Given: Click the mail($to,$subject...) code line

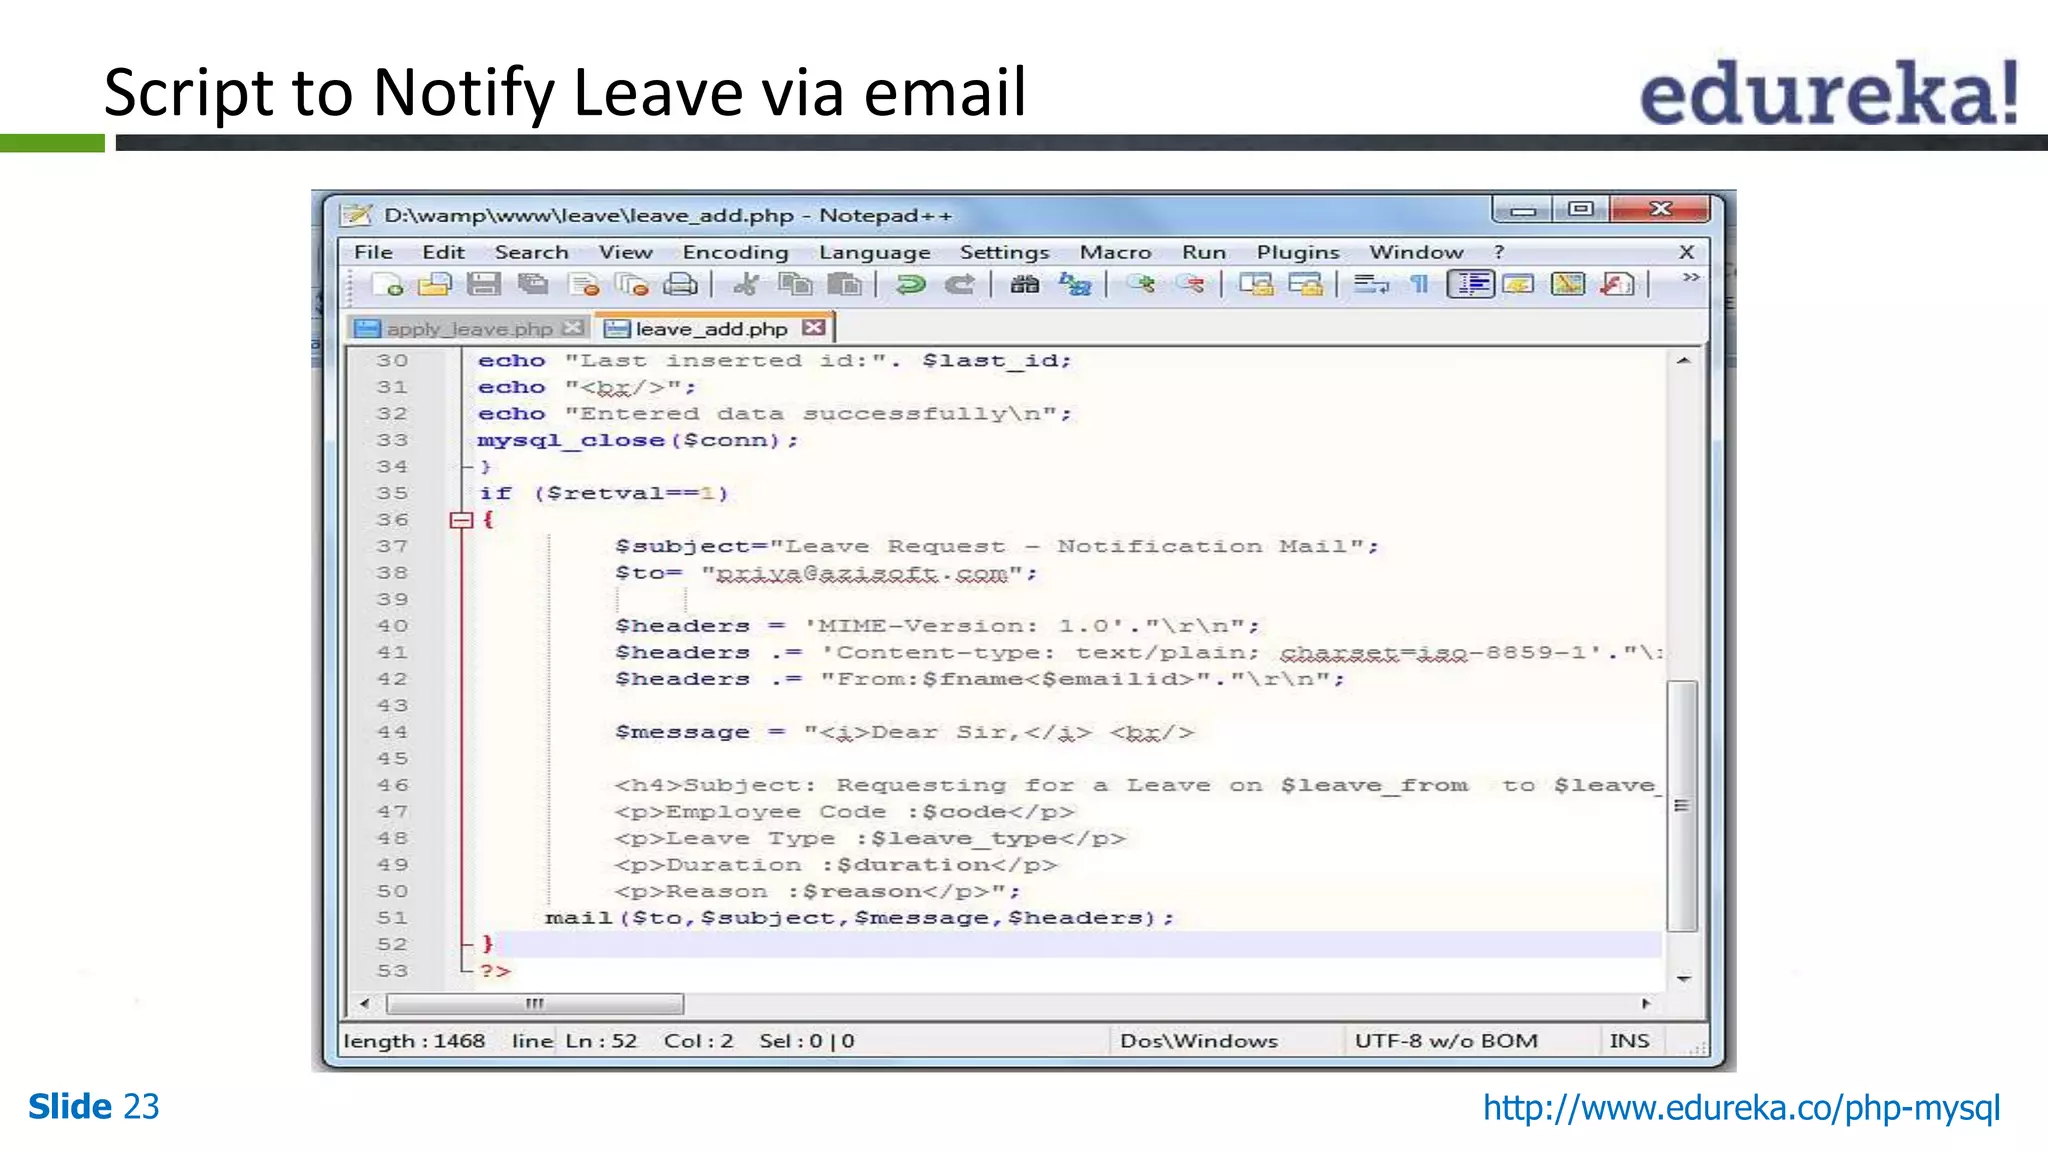Looking at the screenshot, I should tap(859, 918).
